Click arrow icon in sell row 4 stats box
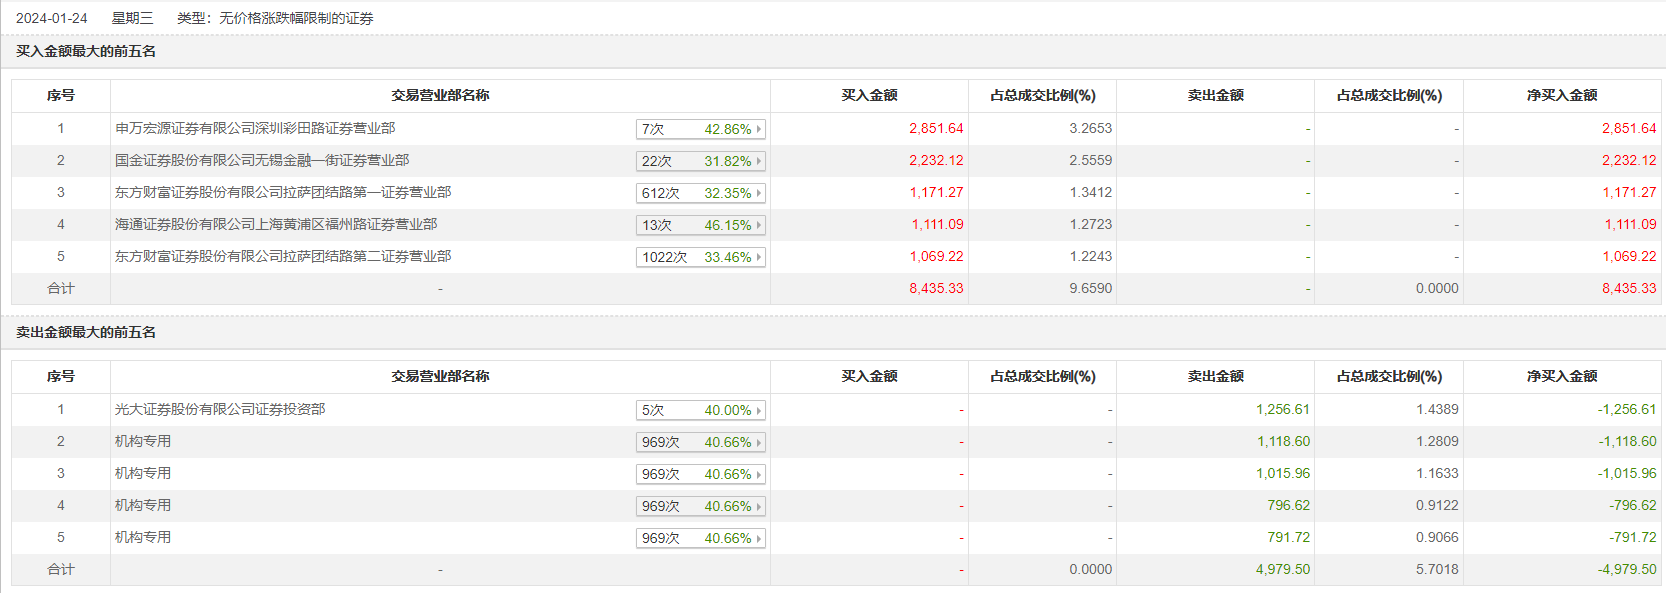Viewport: 1666px width, 593px height. (759, 506)
